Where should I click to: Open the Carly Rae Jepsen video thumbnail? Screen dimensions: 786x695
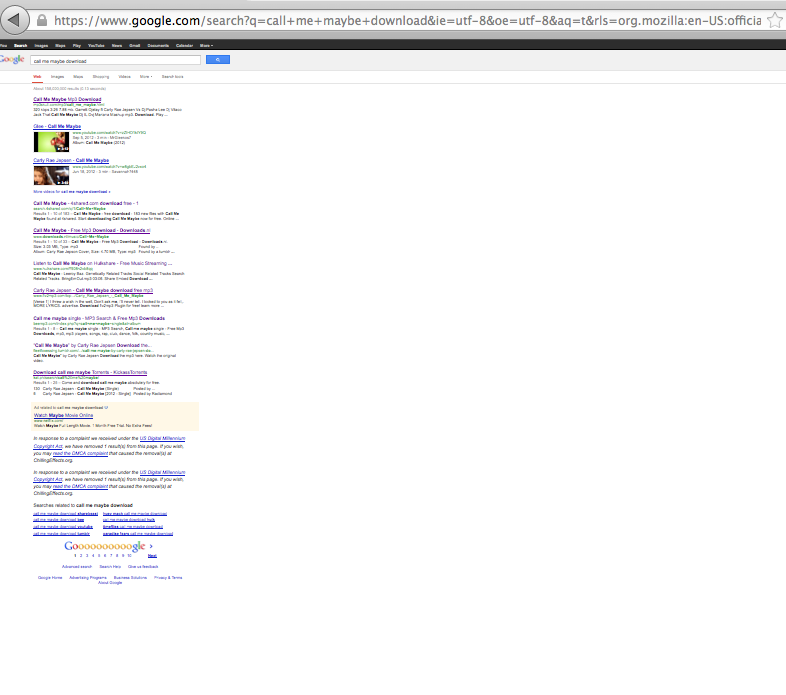click(x=50, y=175)
